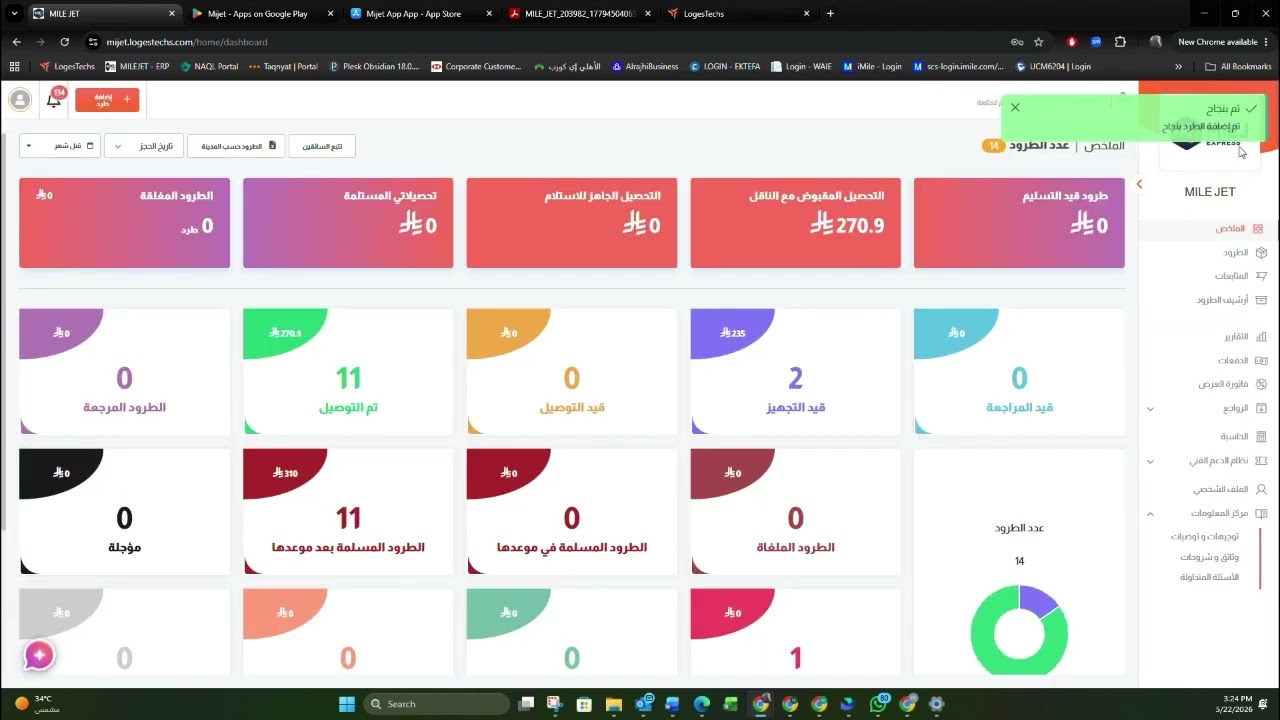This screenshot has width=1280, height=720.
Task: Click the نظام الدعم الفني ticket icon
Action: coord(1261,461)
